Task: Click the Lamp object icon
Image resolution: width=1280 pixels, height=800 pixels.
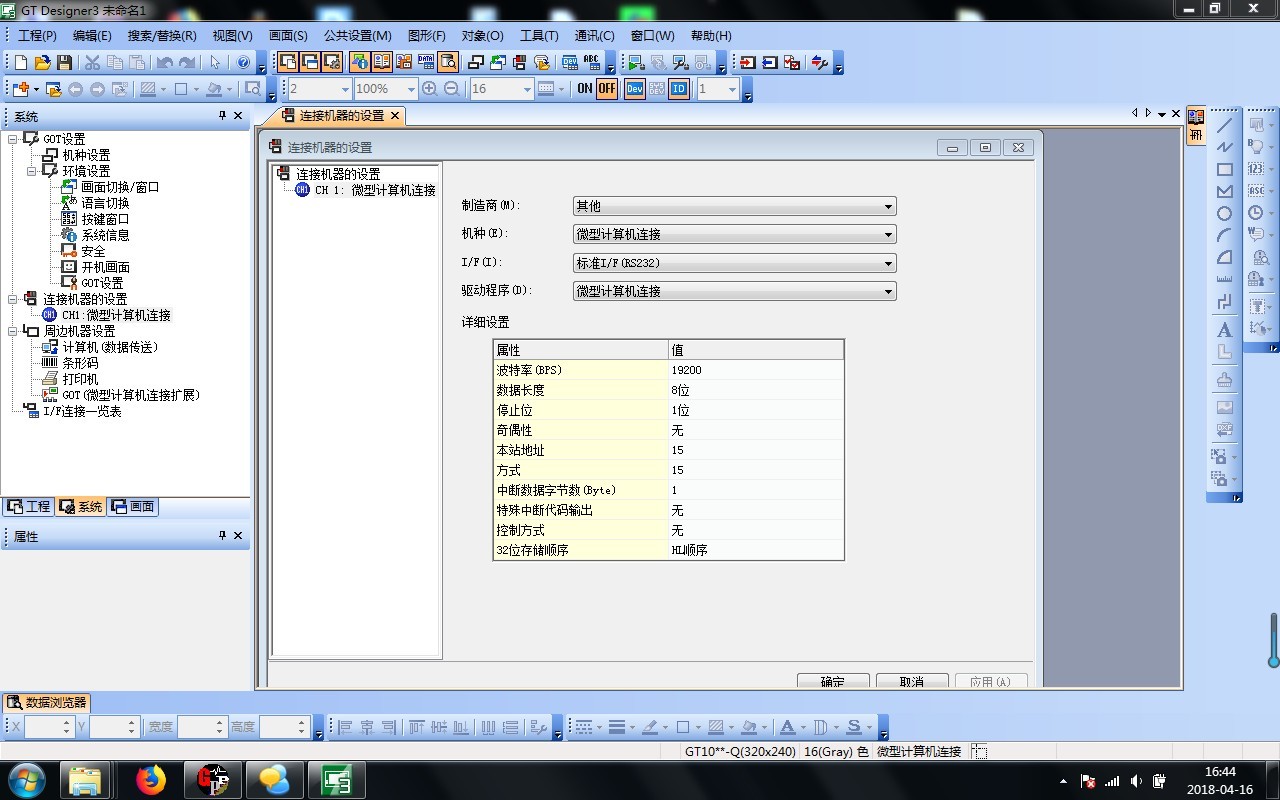Action: point(1257,147)
